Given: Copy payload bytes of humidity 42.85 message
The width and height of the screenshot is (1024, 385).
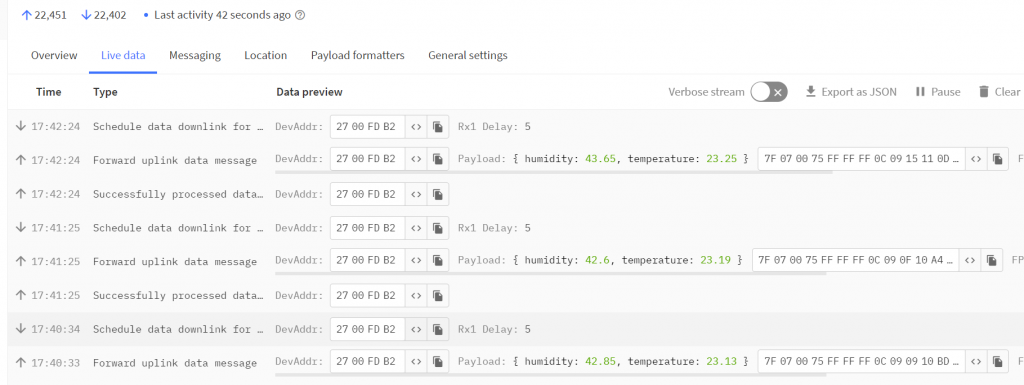Looking at the screenshot, I should point(997,361).
